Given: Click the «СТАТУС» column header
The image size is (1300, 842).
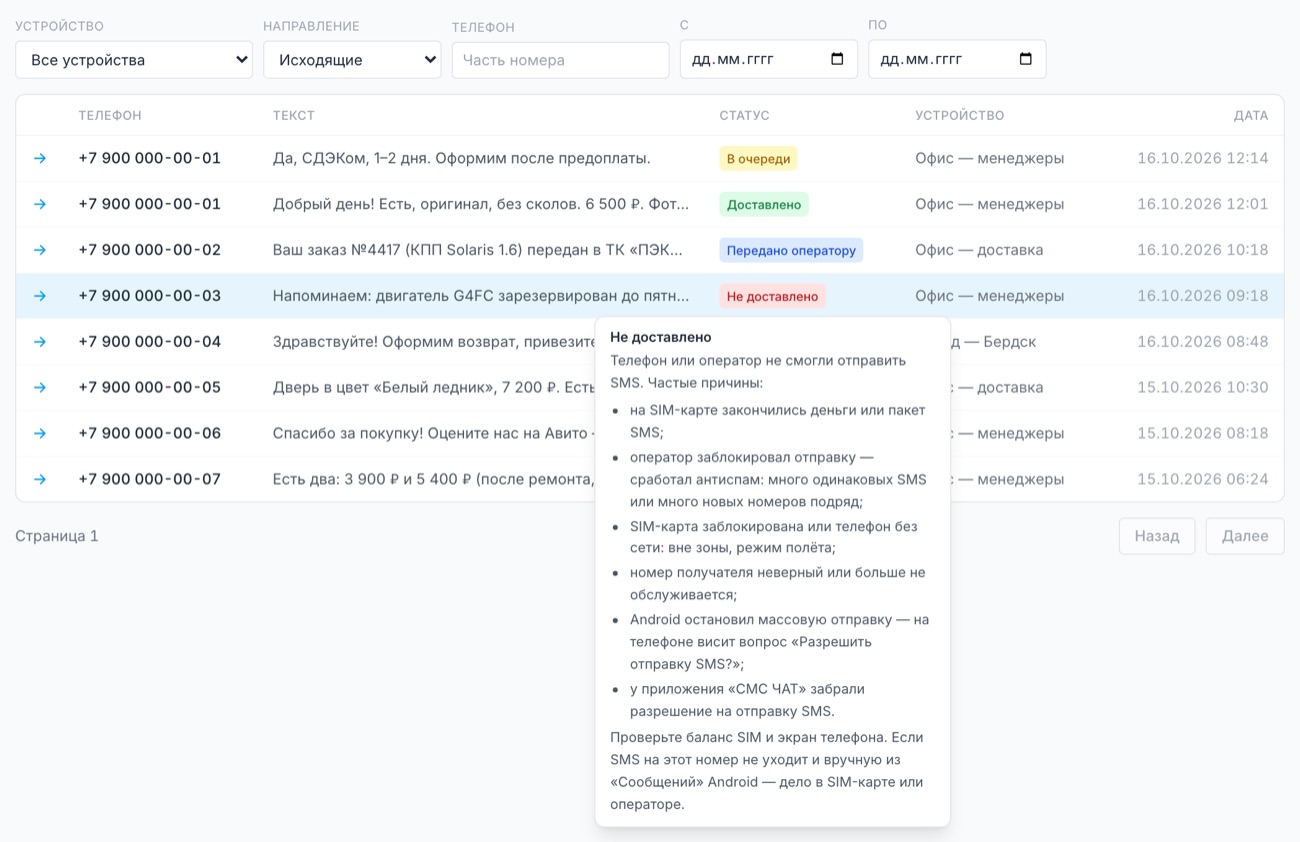Looking at the screenshot, I should point(745,116).
